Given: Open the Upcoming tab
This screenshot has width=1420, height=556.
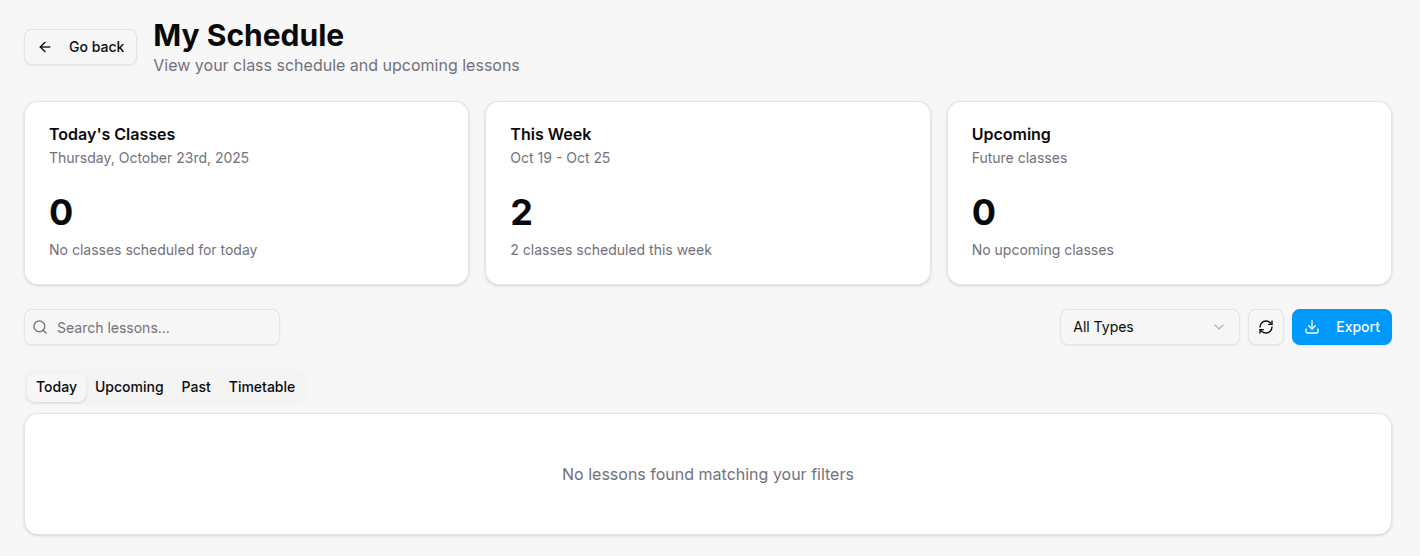Looking at the screenshot, I should [x=129, y=387].
